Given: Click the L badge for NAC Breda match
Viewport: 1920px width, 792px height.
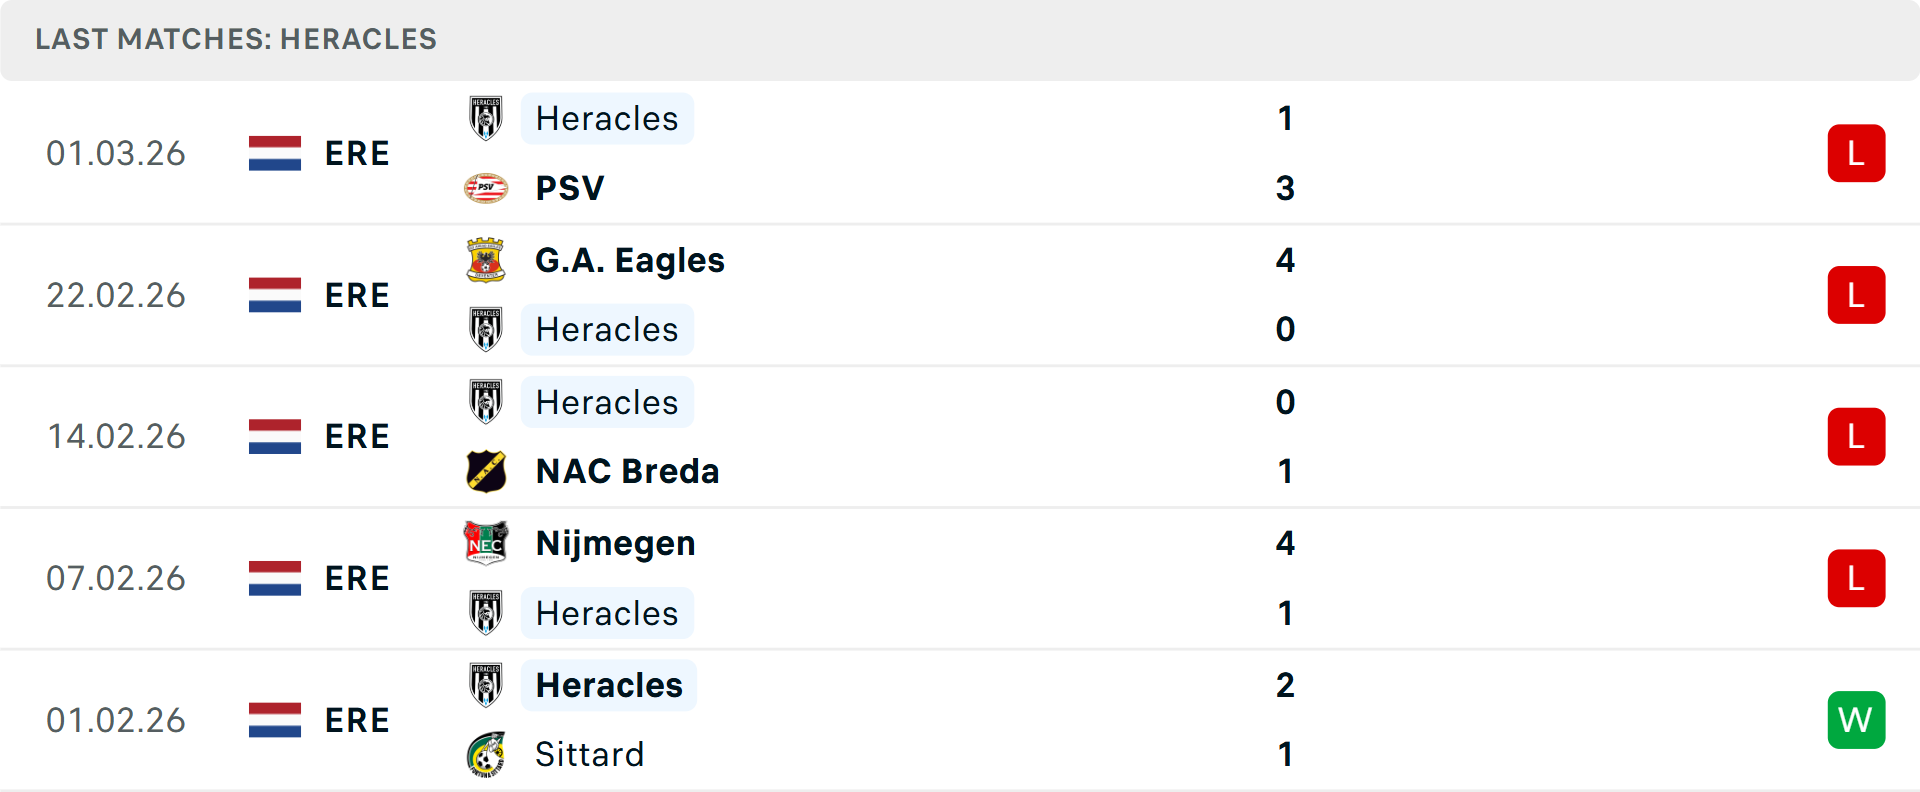Looking at the screenshot, I should click(1856, 437).
